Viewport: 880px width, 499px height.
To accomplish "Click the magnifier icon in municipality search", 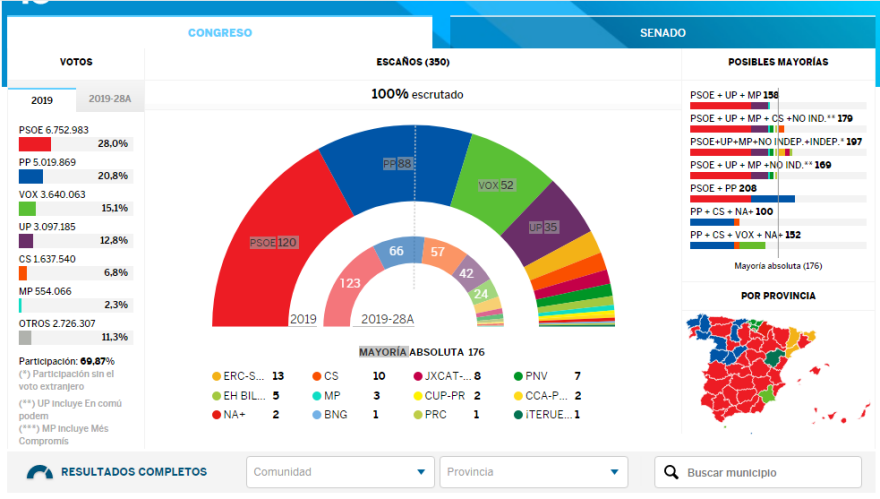I will tap(670, 472).
